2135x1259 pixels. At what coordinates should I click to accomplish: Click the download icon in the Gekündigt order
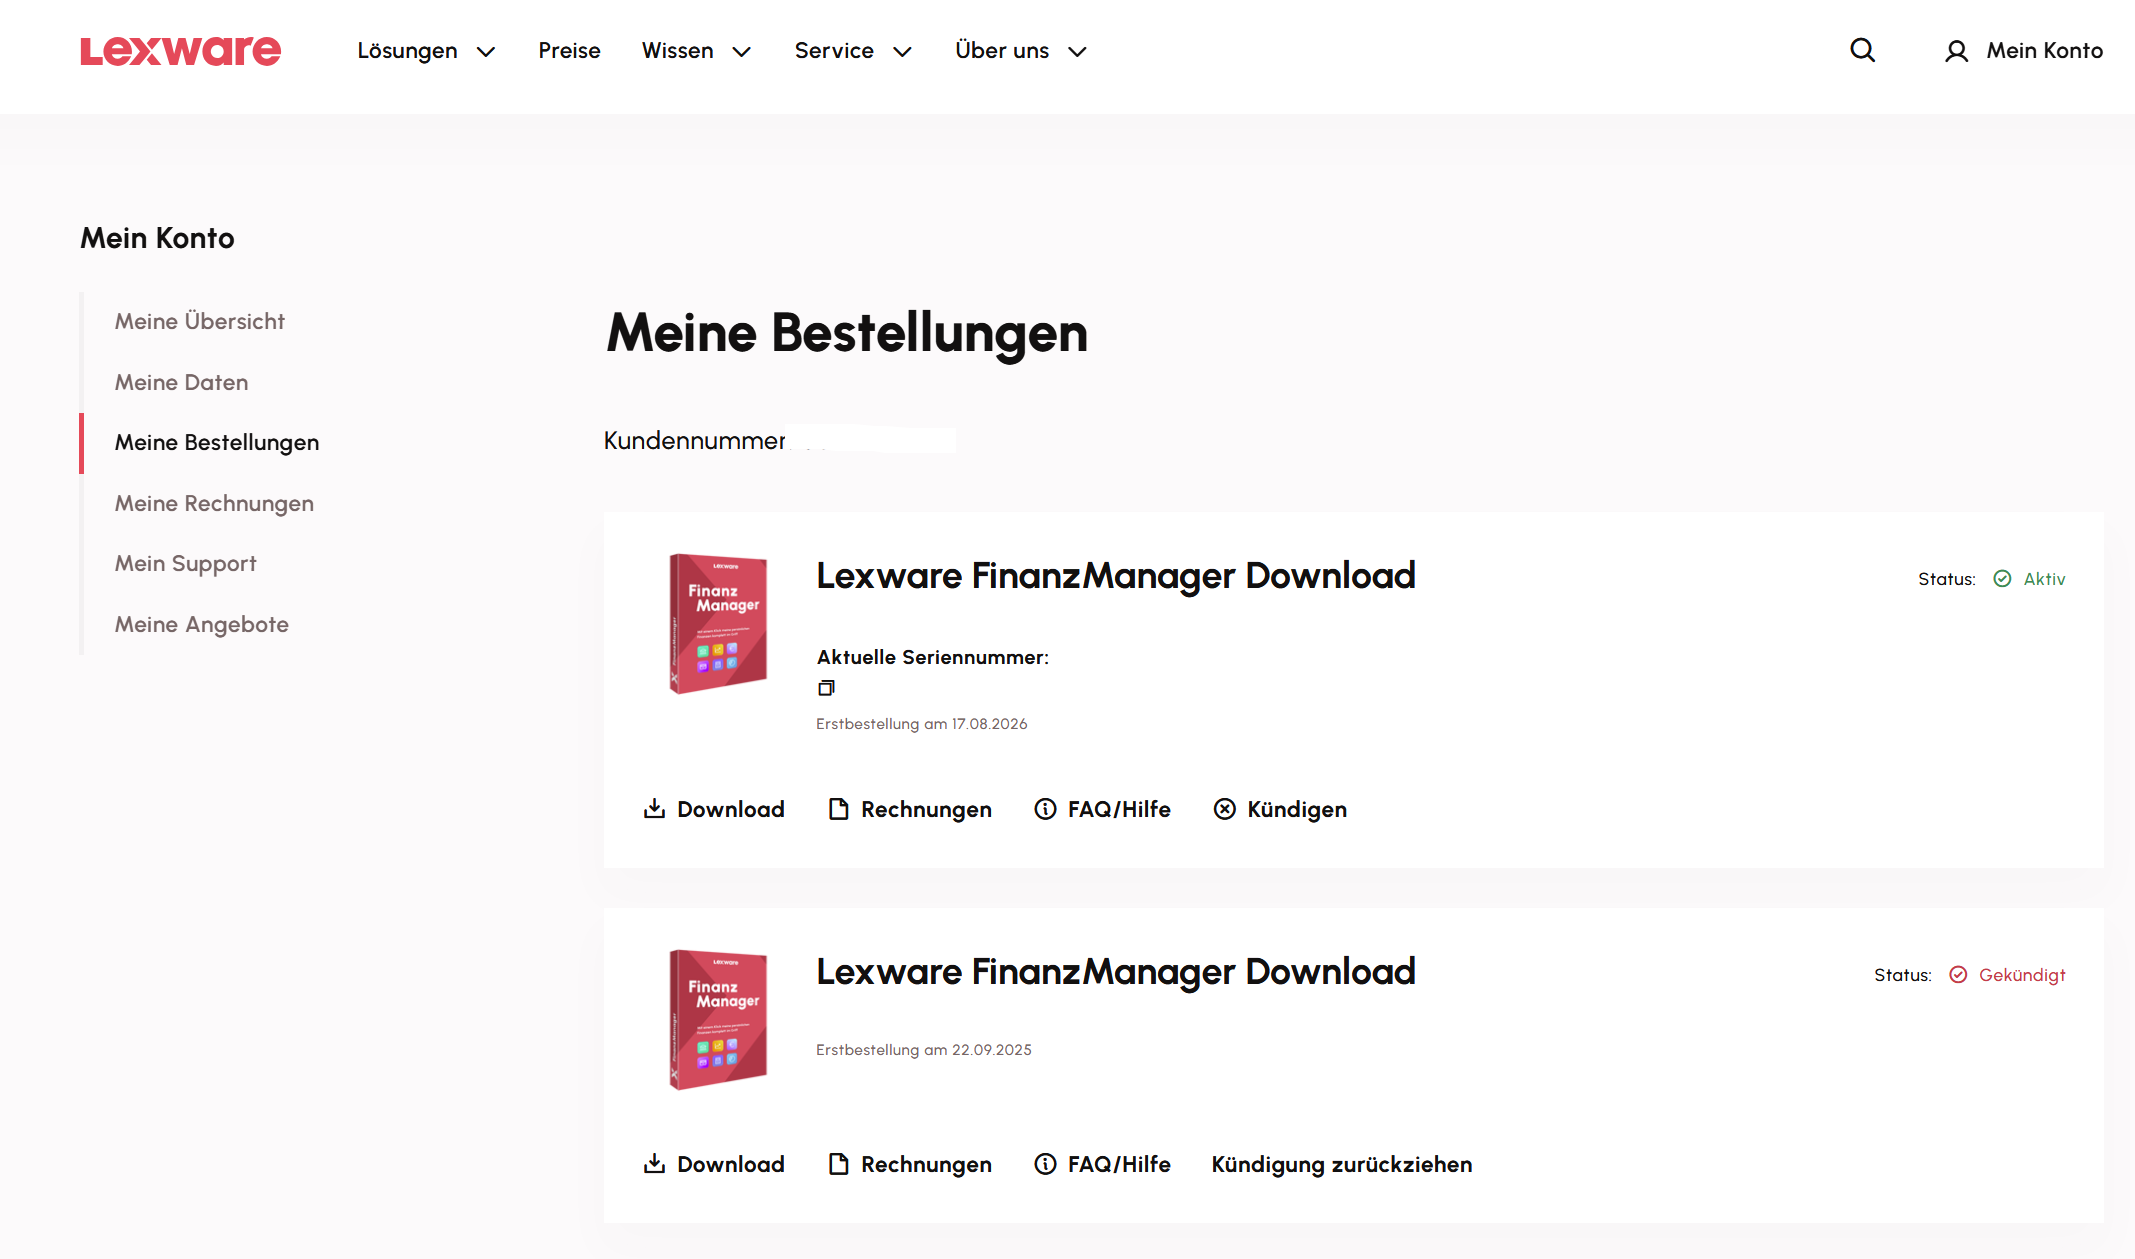[x=654, y=1163]
